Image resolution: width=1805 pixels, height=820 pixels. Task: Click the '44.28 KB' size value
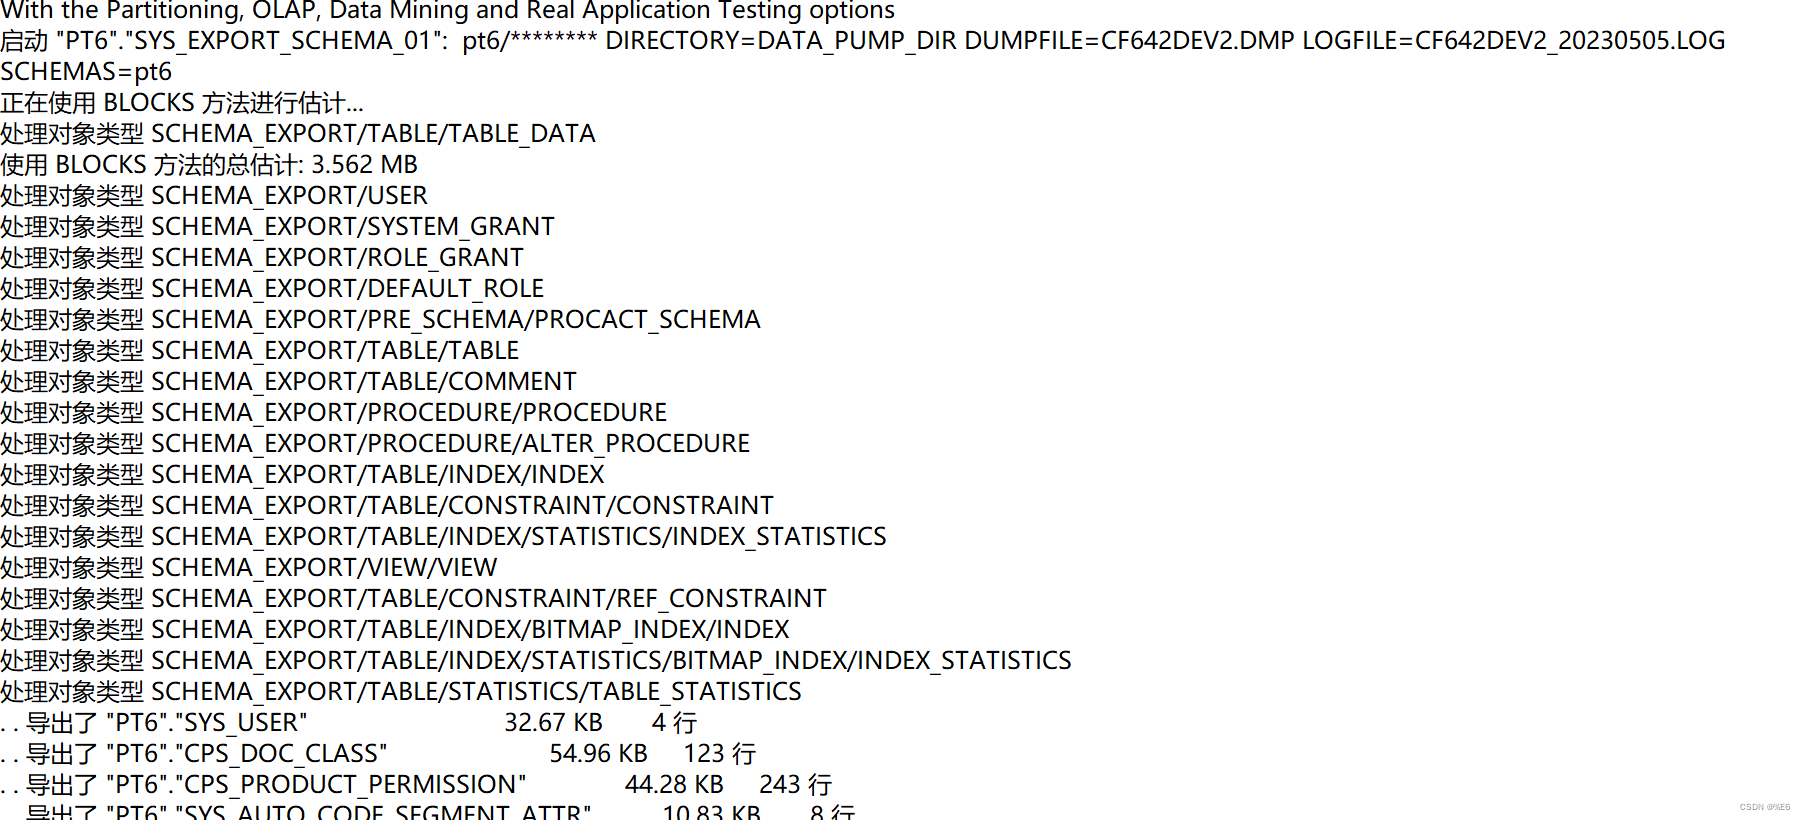[x=674, y=785]
